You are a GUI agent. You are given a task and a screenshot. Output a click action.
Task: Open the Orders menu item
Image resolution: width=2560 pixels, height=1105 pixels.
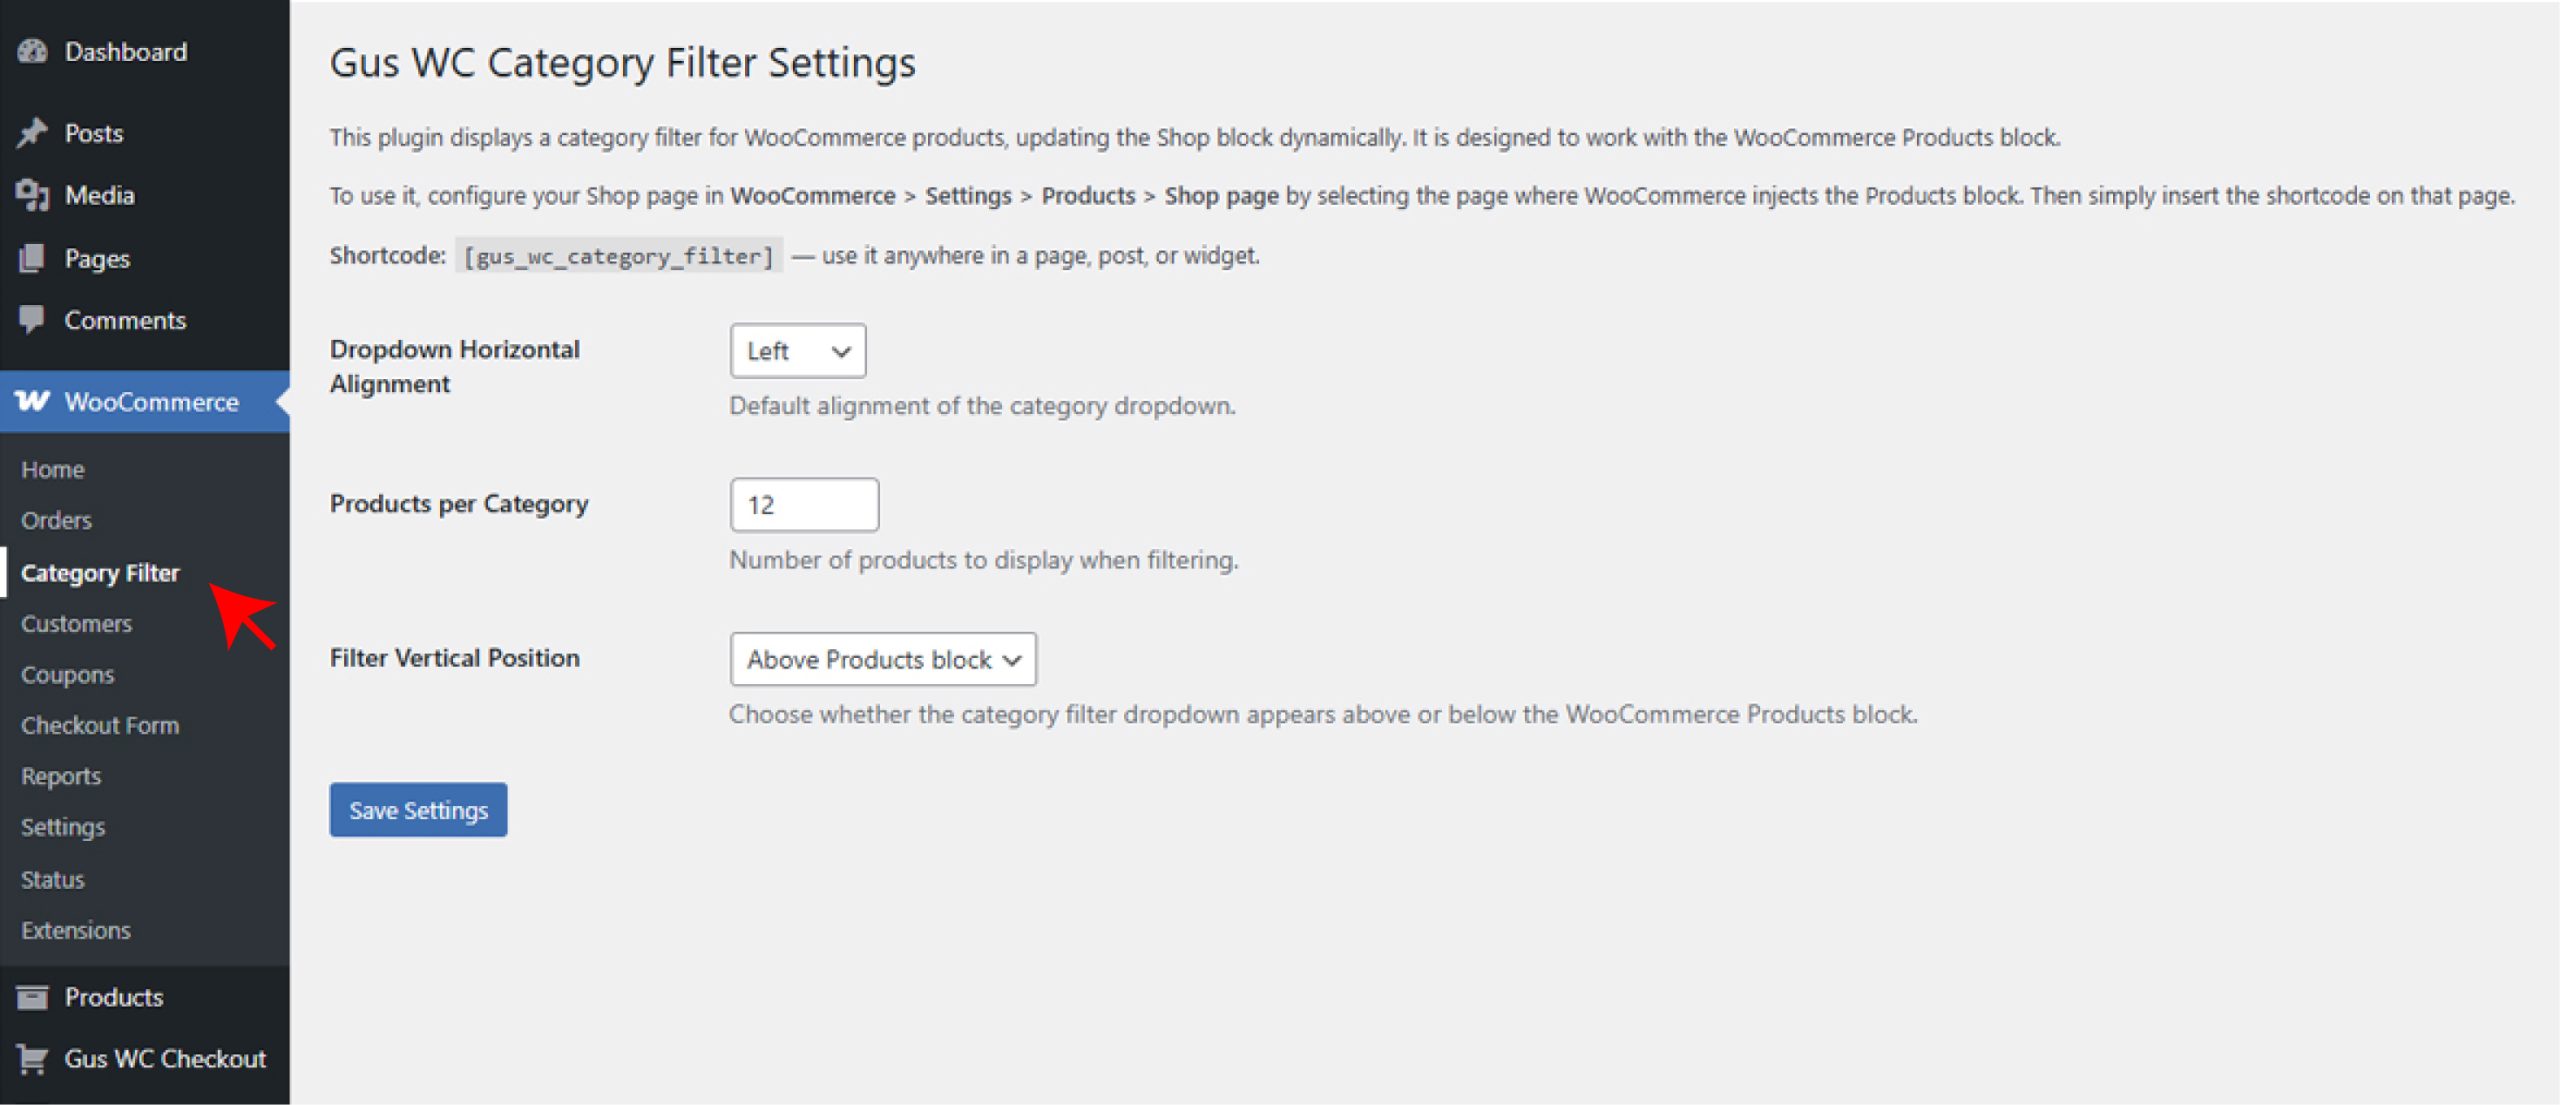click(56, 520)
